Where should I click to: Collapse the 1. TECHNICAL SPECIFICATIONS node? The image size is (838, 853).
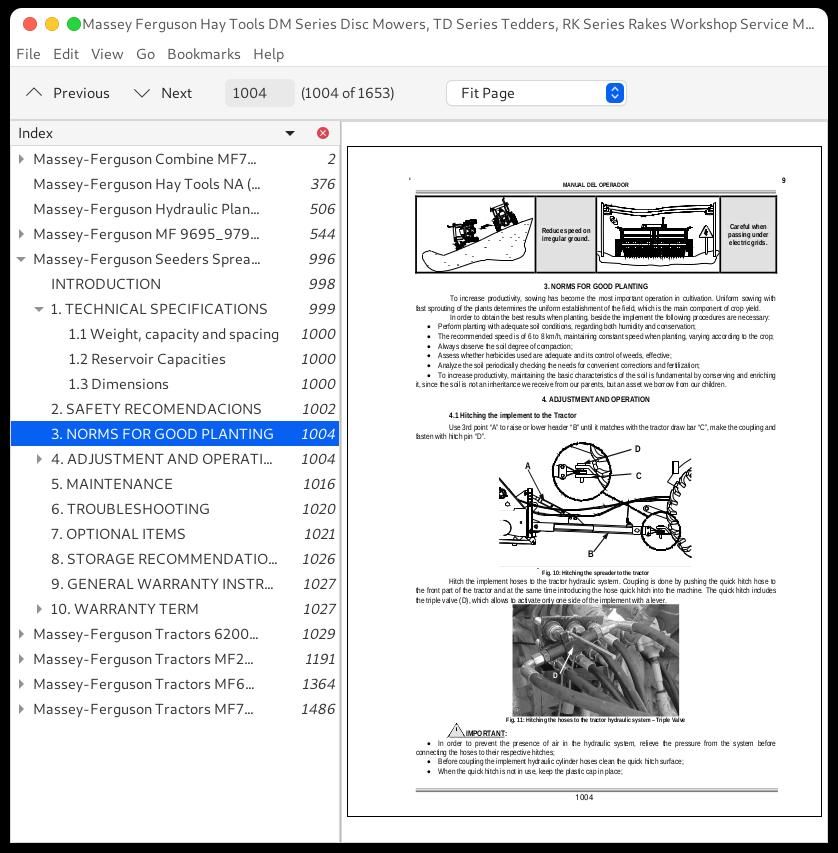coord(40,309)
